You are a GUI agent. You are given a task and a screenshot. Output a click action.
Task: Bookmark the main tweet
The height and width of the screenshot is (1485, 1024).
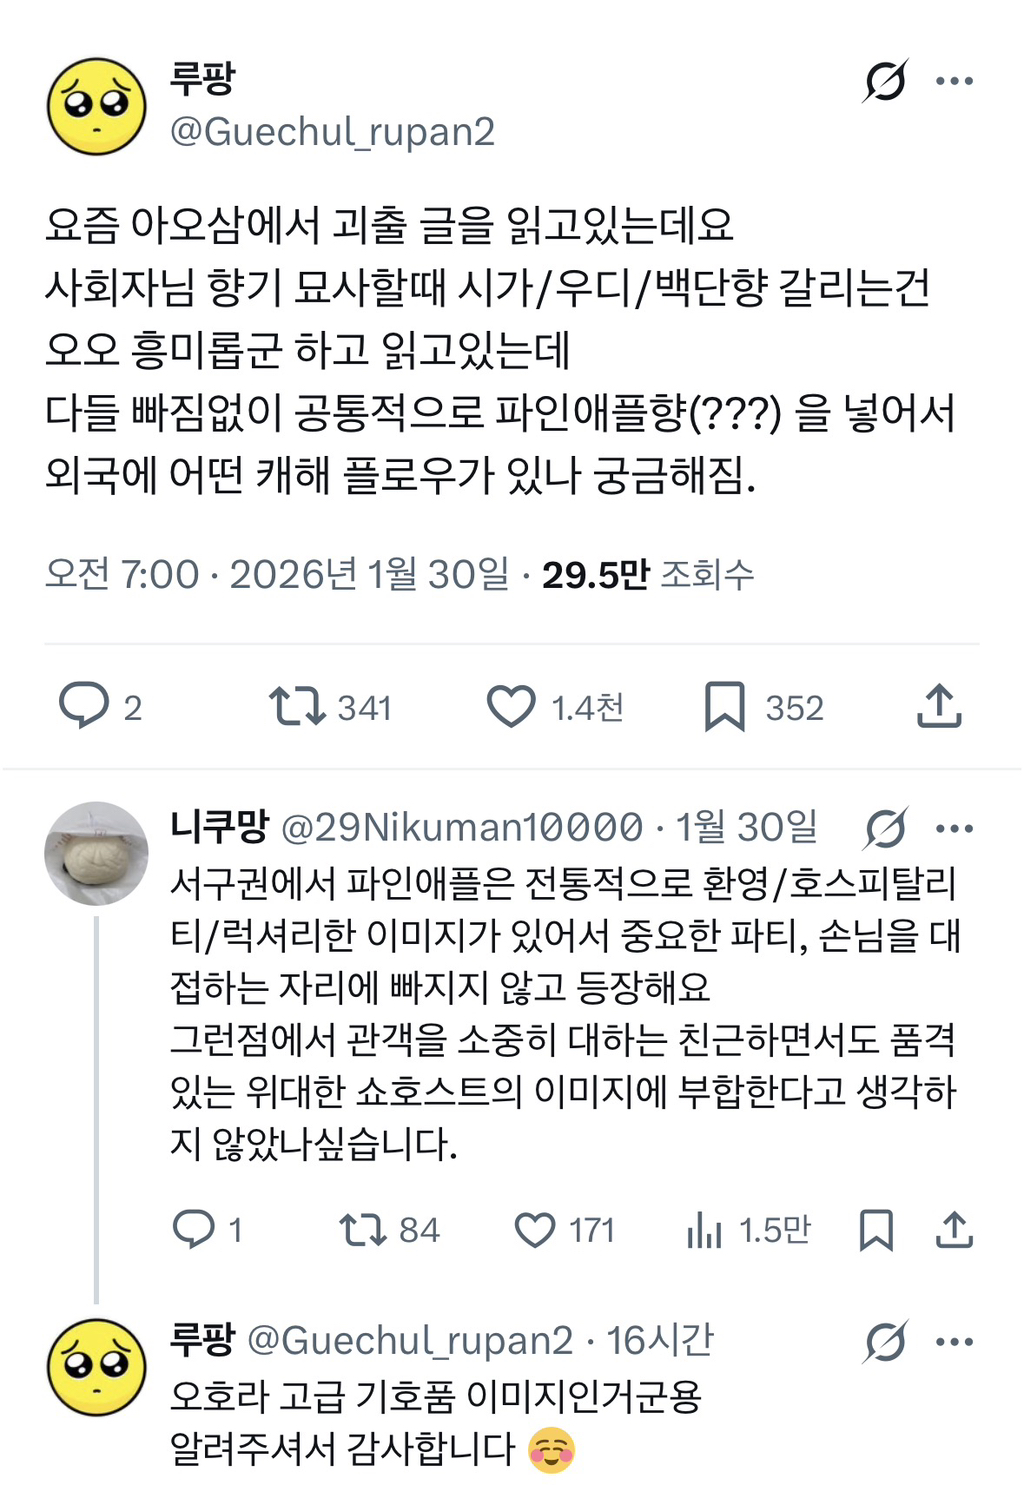pos(731,708)
